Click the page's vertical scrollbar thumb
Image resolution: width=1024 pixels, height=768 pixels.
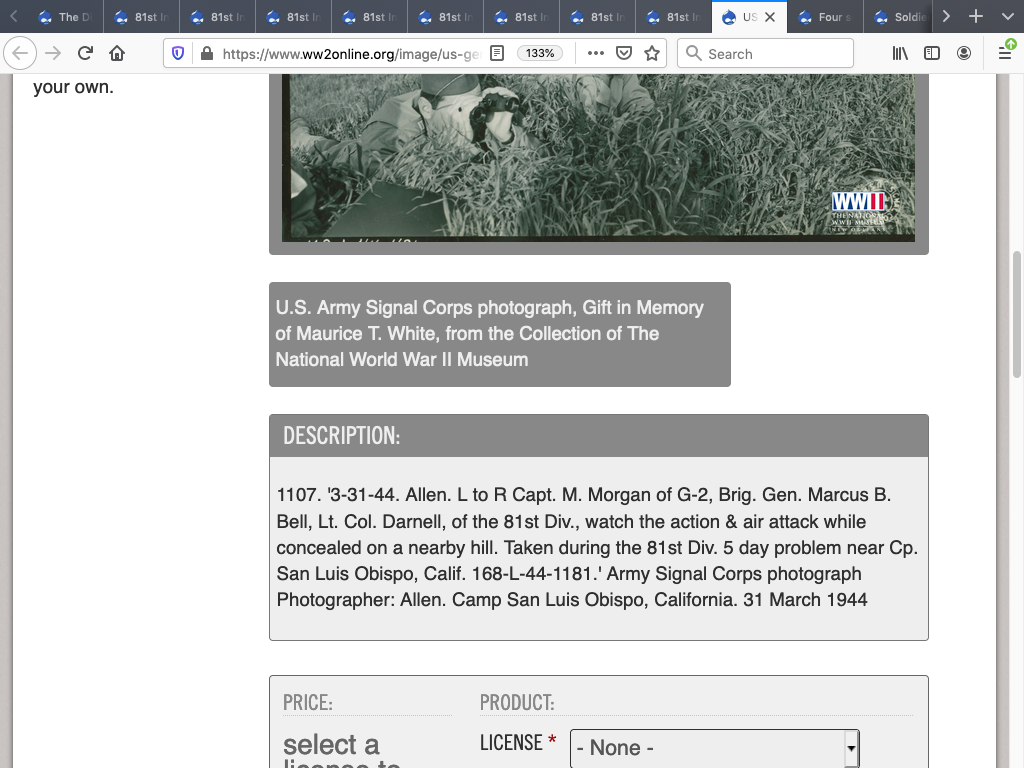pyautogui.click(x=1017, y=313)
